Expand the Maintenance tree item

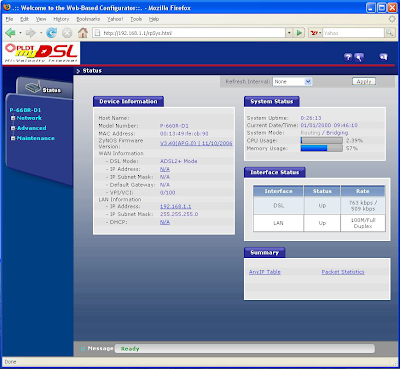point(13,138)
